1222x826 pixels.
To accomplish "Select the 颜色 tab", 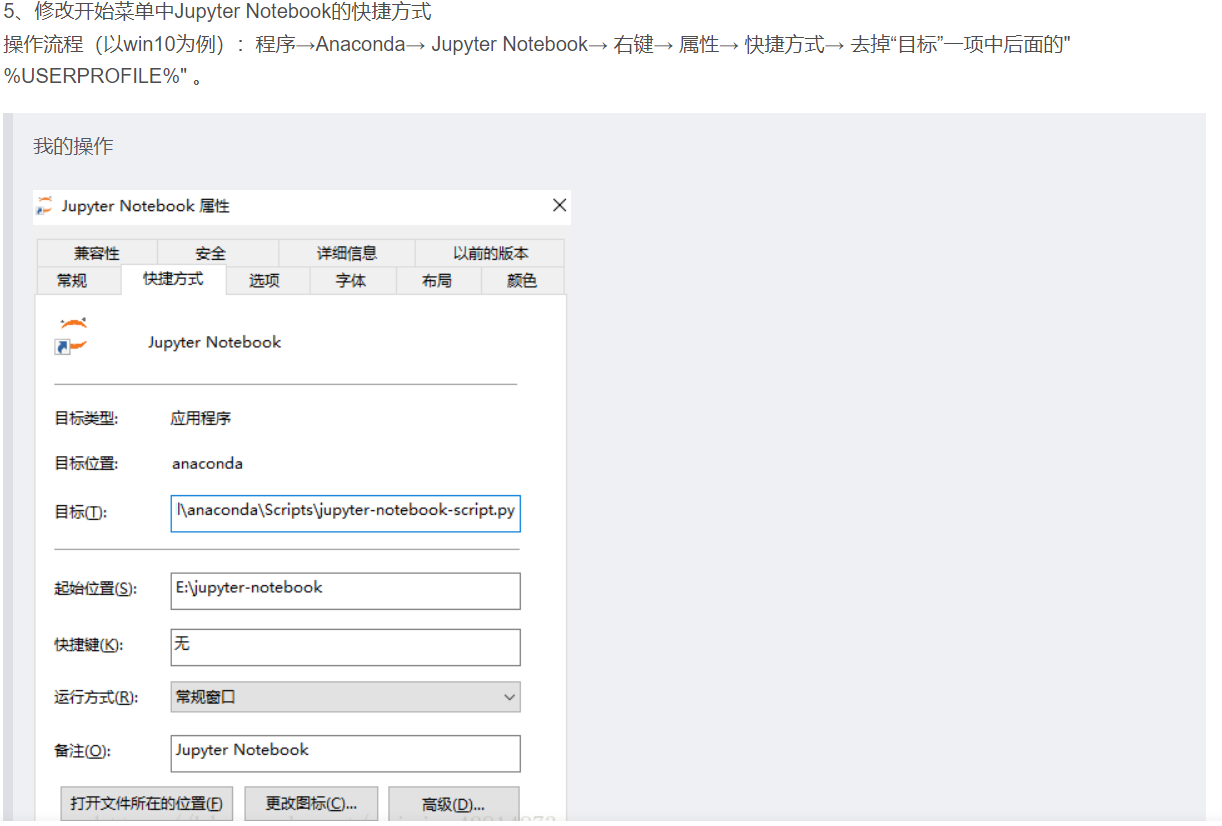I will pyautogui.click(x=522, y=281).
